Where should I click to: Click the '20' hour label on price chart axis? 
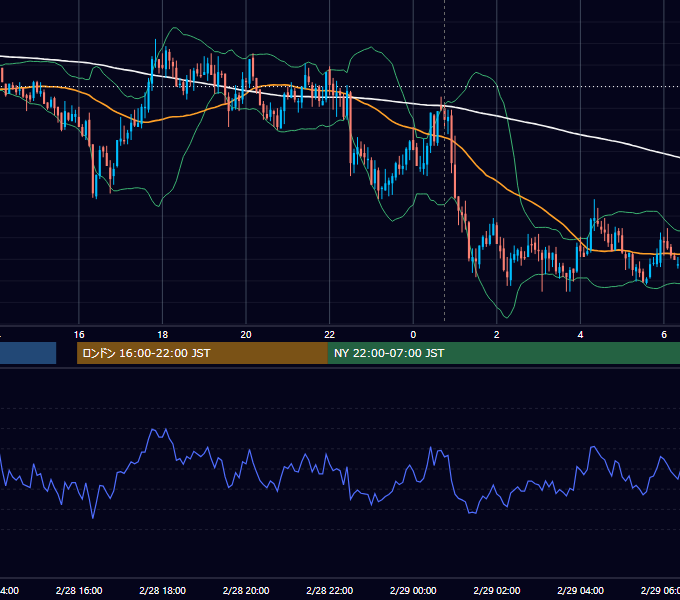pos(246,335)
